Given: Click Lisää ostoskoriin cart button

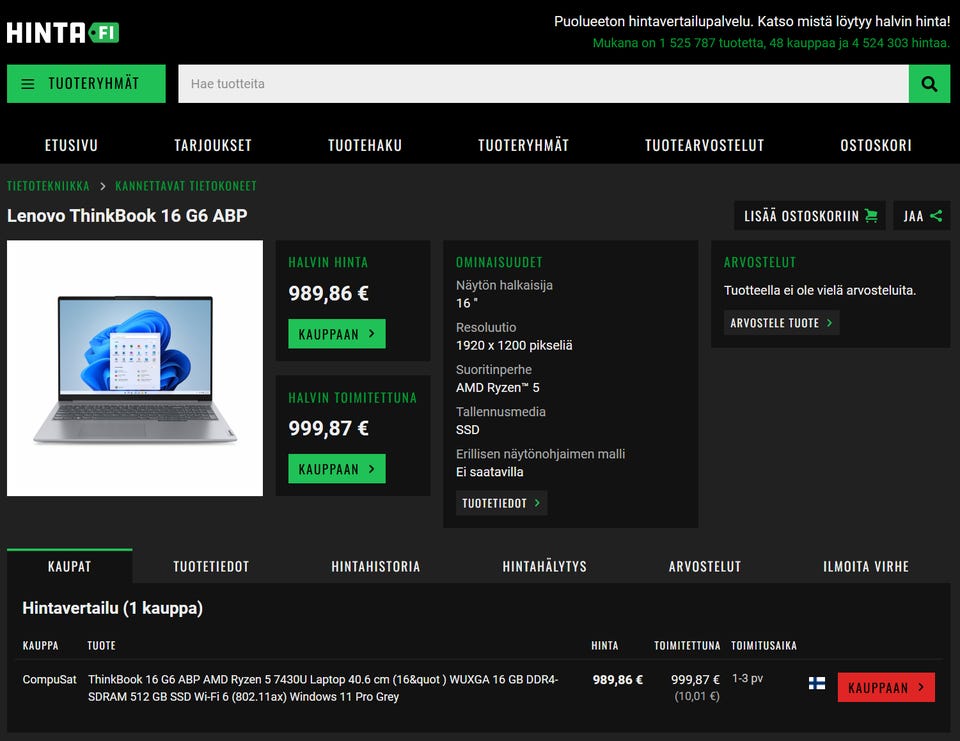Looking at the screenshot, I should click(x=809, y=216).
